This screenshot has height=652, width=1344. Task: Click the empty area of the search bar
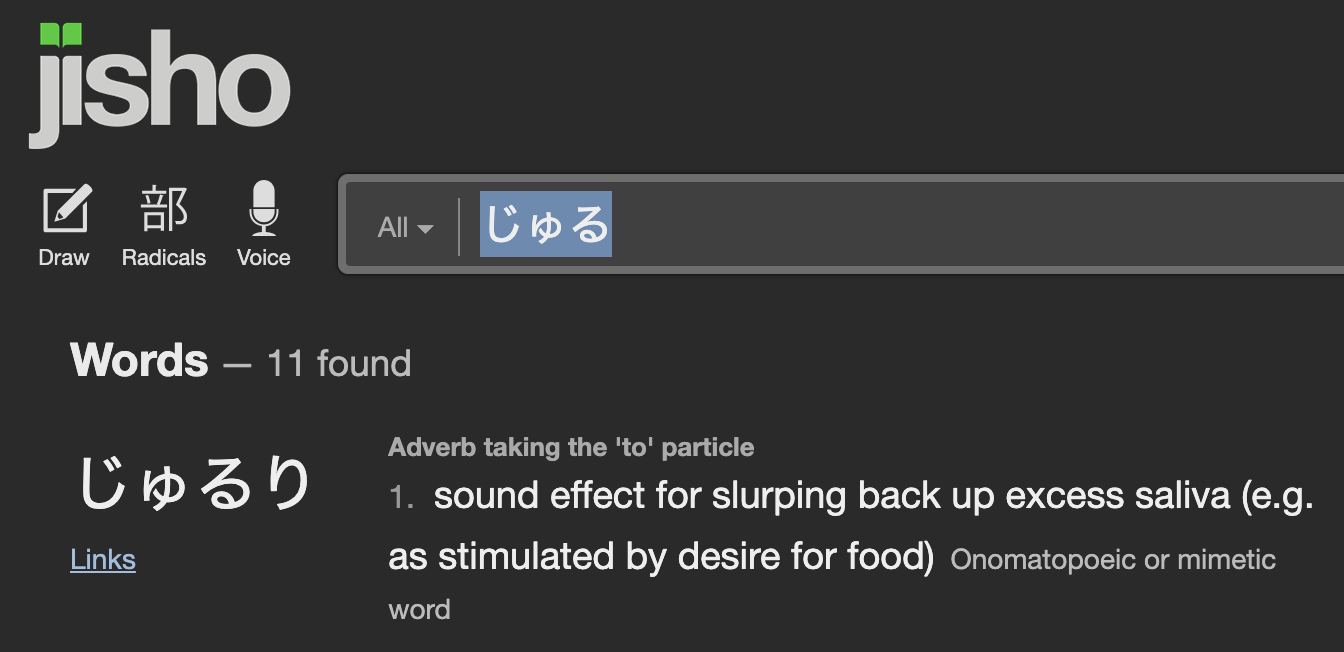click(950, 224)
